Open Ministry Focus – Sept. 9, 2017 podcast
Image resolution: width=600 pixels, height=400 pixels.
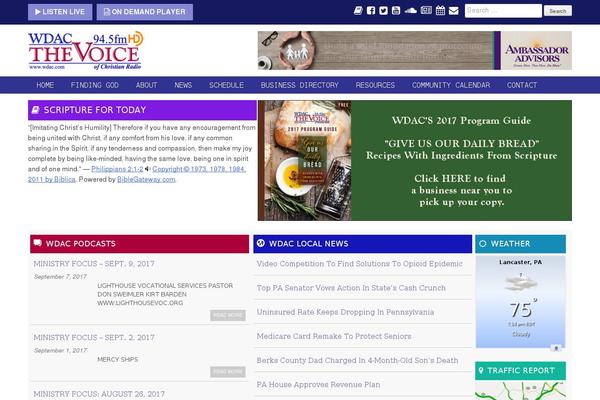tap(94, 264)
